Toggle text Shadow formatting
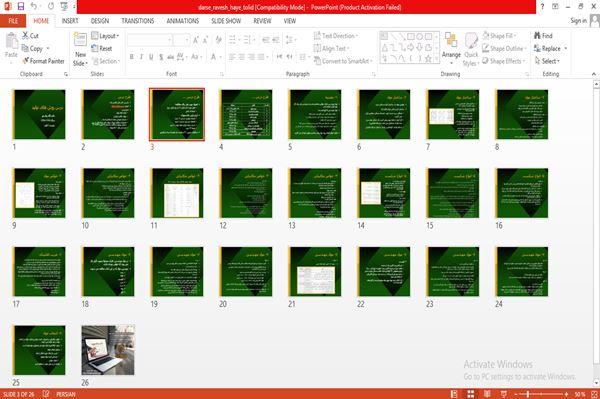 tap(161, 57)
